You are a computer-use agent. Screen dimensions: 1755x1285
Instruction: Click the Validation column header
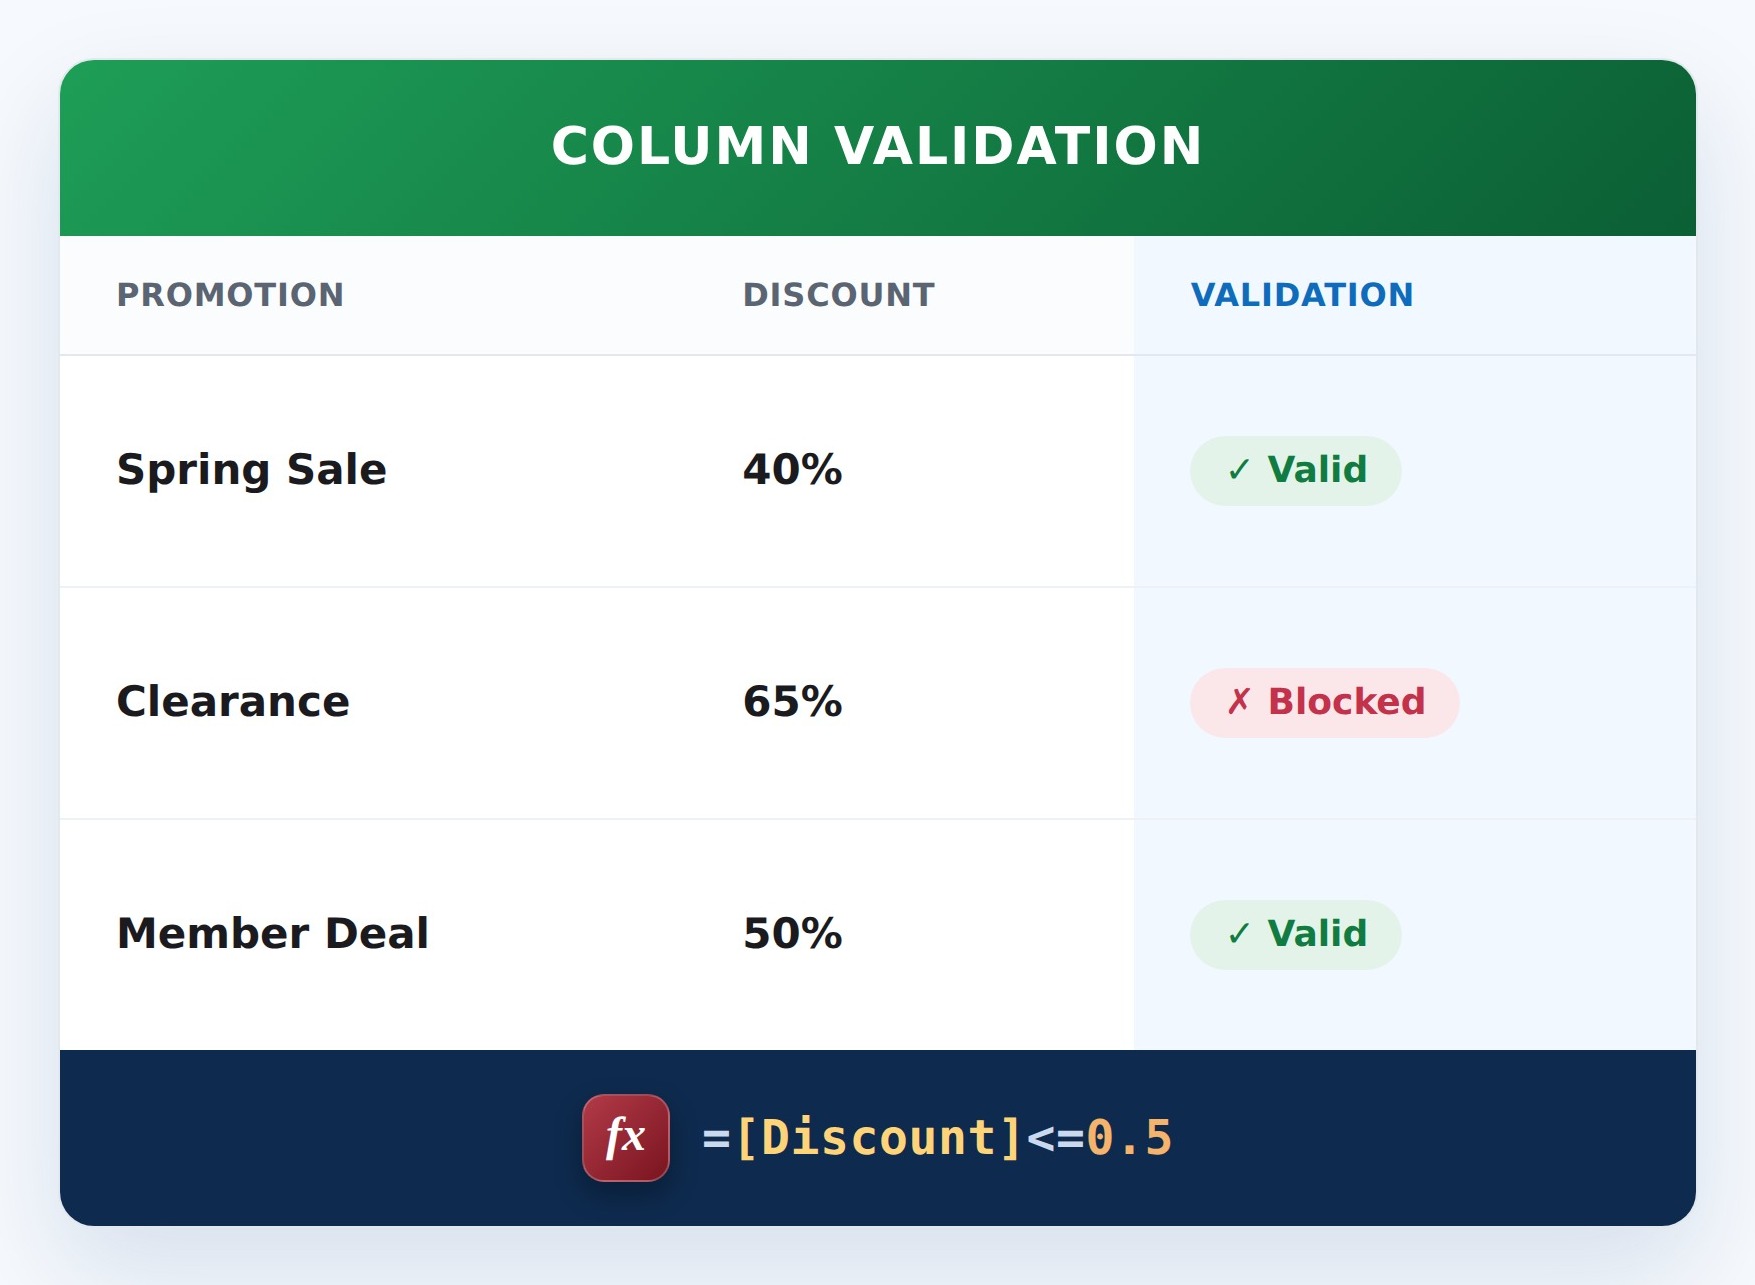point(1302,295)
